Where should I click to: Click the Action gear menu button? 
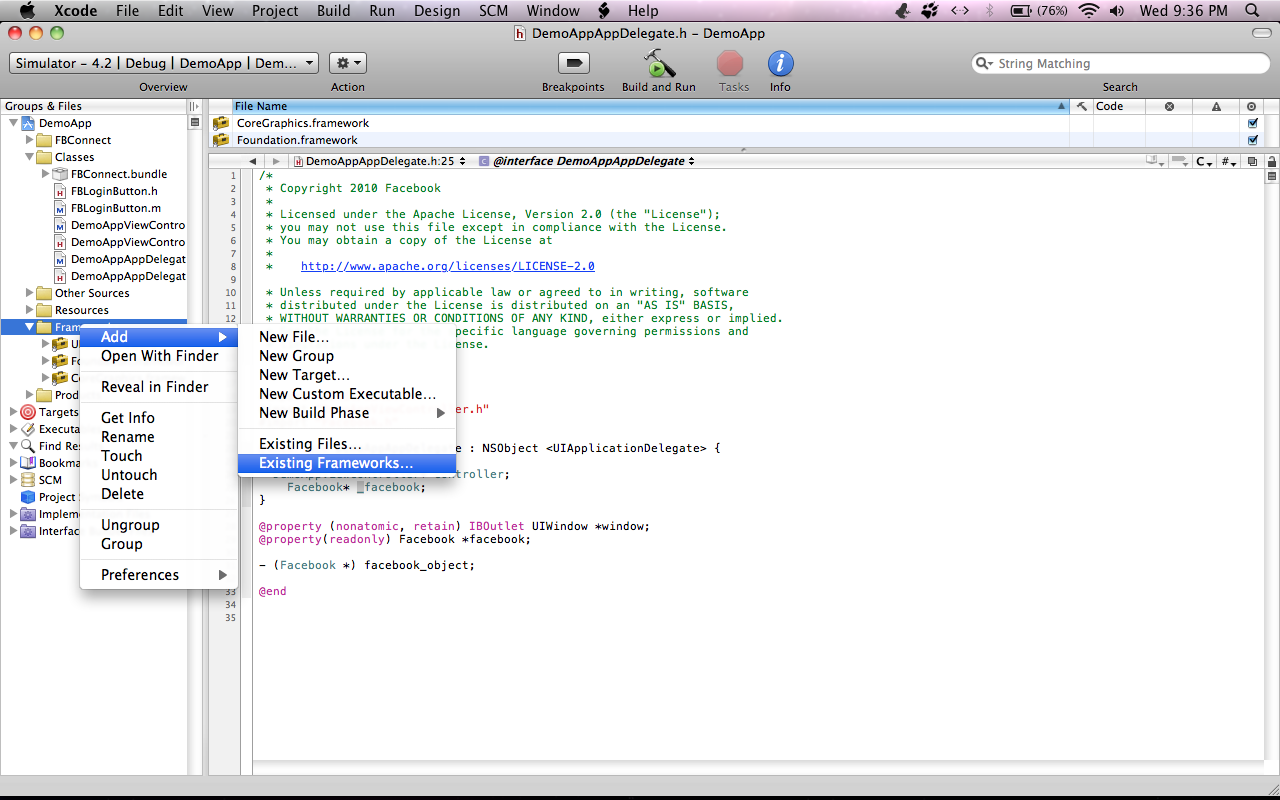pyautogui.click(x=348, y=63)
